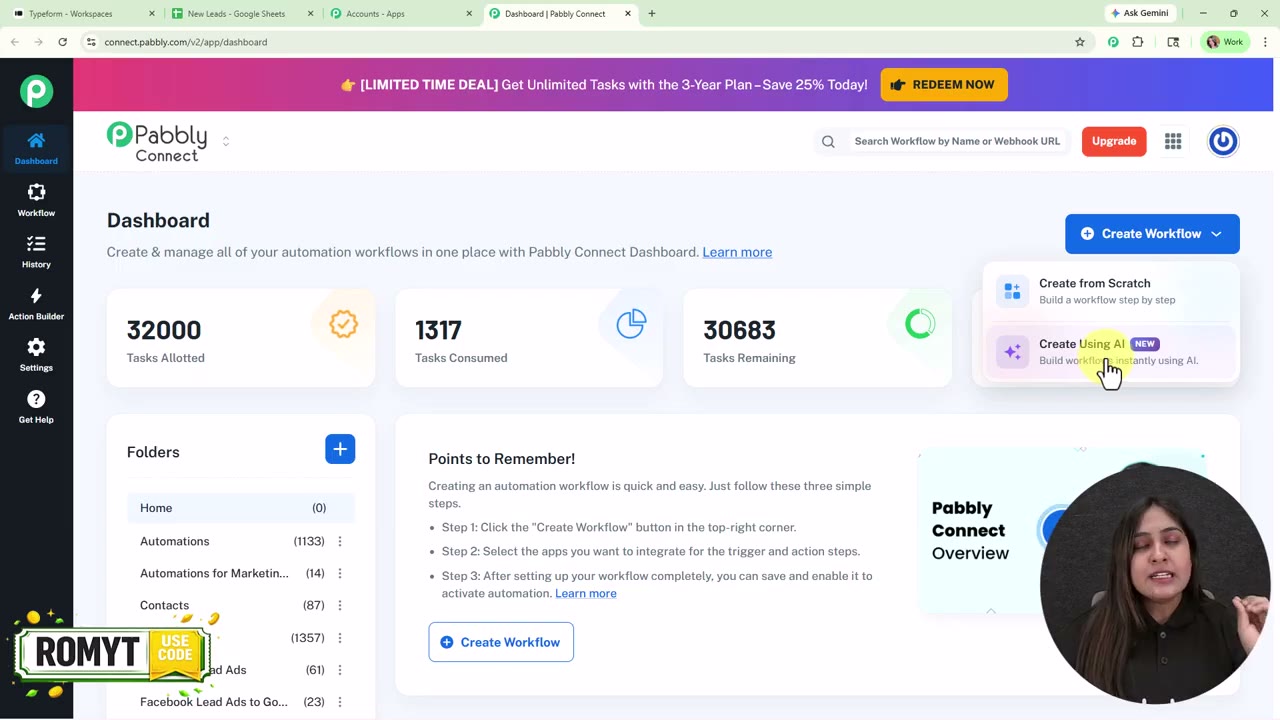Open options menu for folder with 1357 items
The image size is (1280, 720).
(340, 638)
